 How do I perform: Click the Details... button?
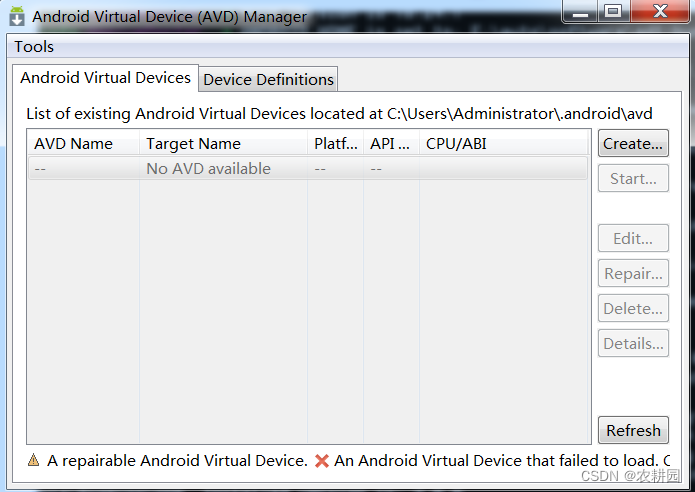pyautogui.click(x=633, y=344)
